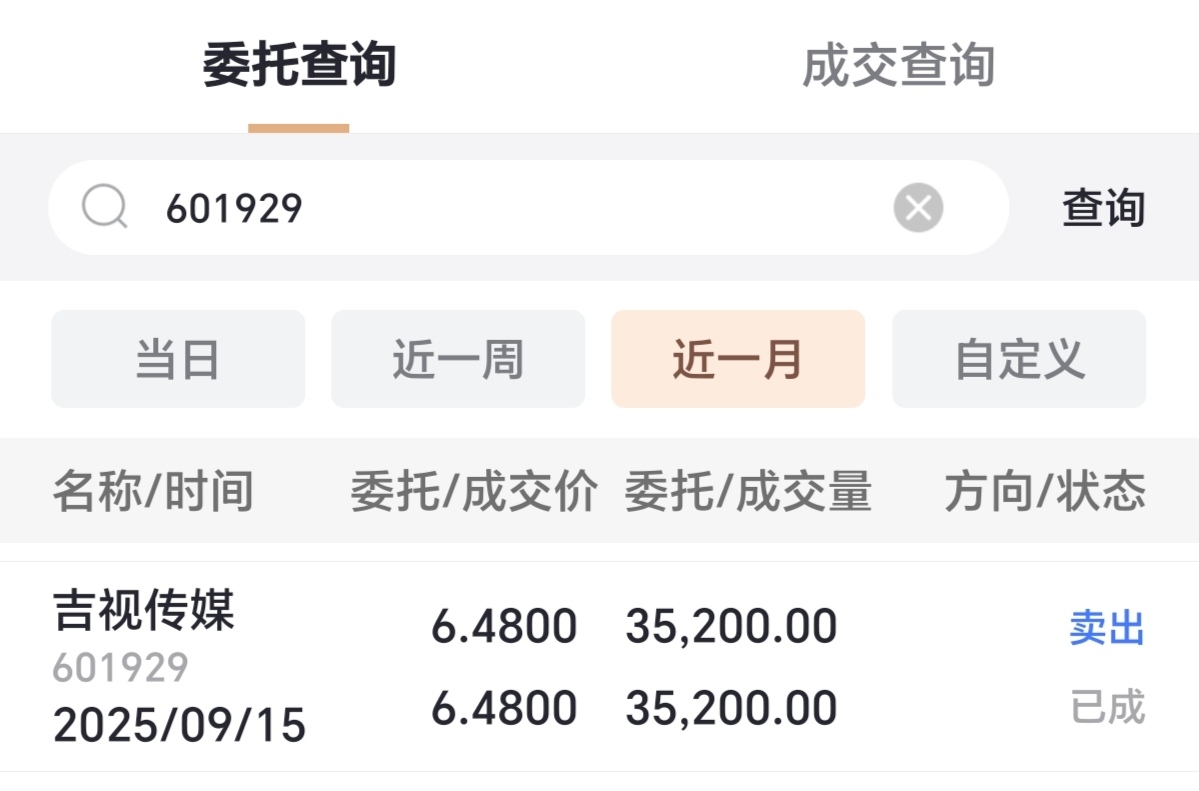Switch to the 委托查询 tab

click(x=299, y=66)
